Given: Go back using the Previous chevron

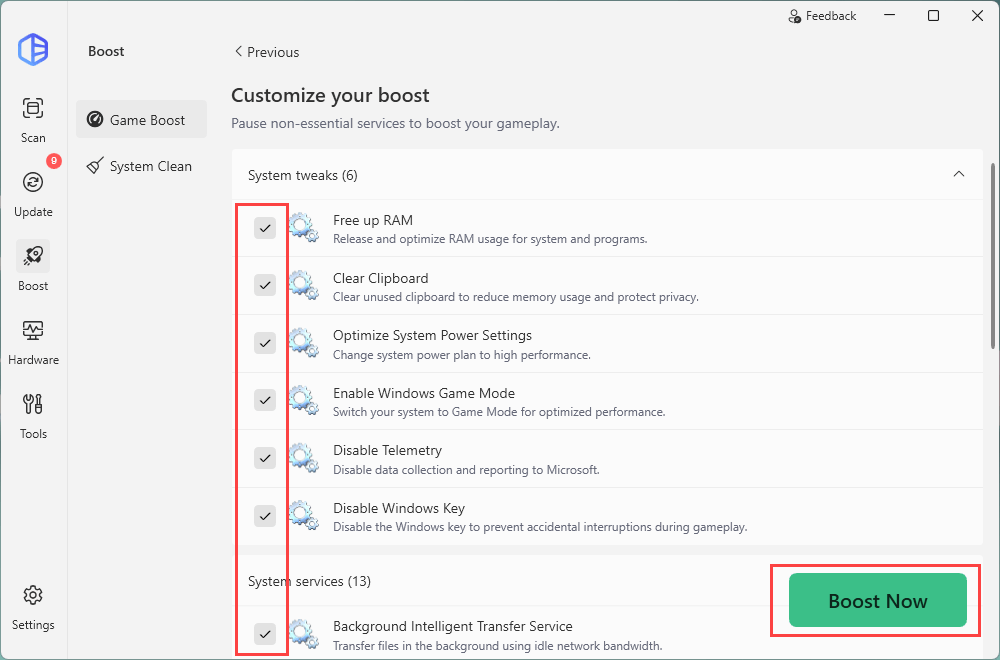Looking at the screenshot, I should pyautogui.click(x=238, y=52).
